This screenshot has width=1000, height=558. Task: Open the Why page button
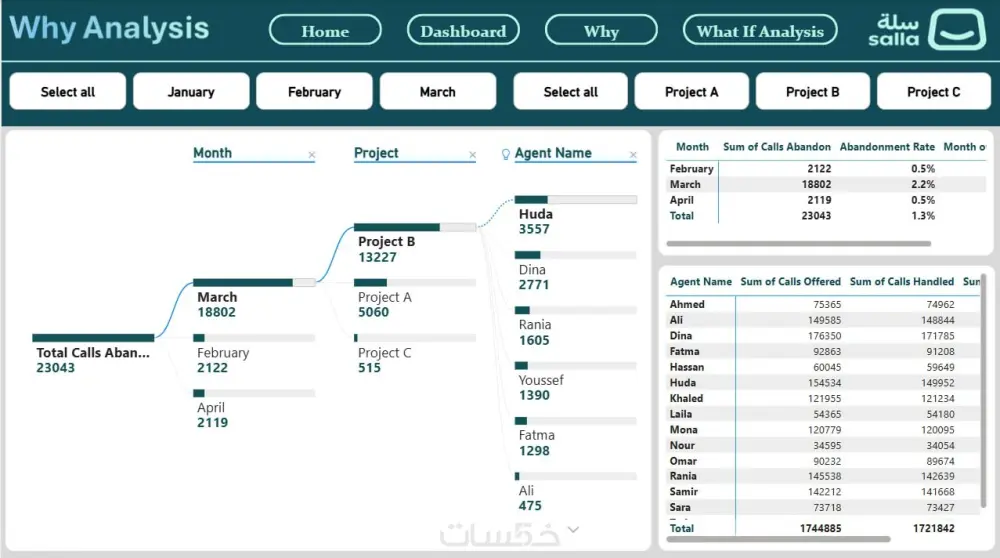click(x=601, y=31)
